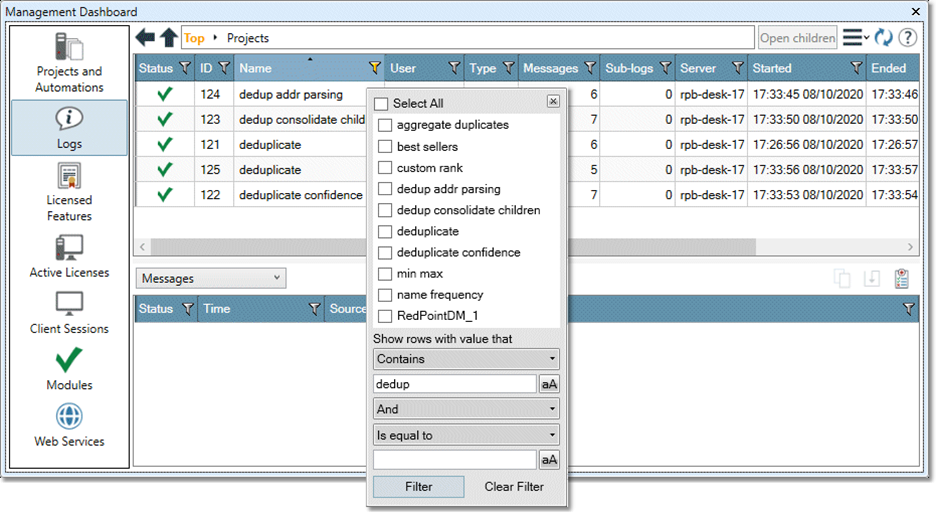Viewport: 936px width, 514px height.
Task: Open Web Services in sidebar
Action: click(x=69, y=424)
